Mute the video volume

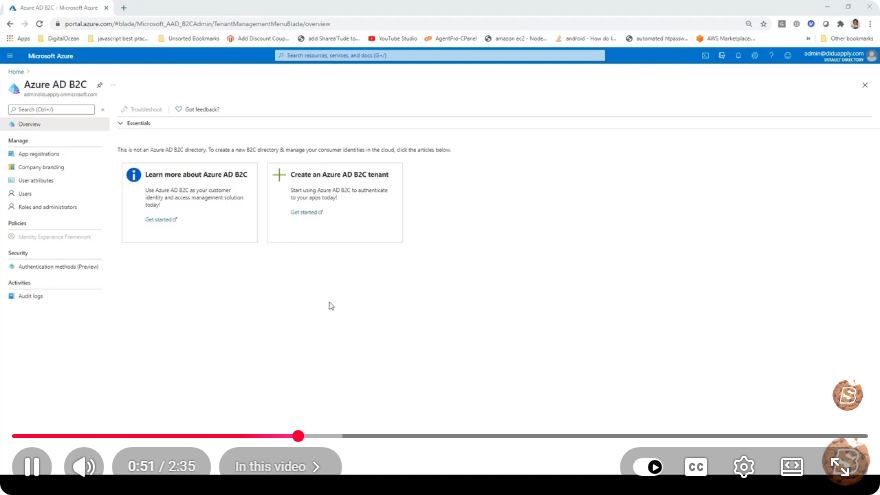tap(84, 466)
